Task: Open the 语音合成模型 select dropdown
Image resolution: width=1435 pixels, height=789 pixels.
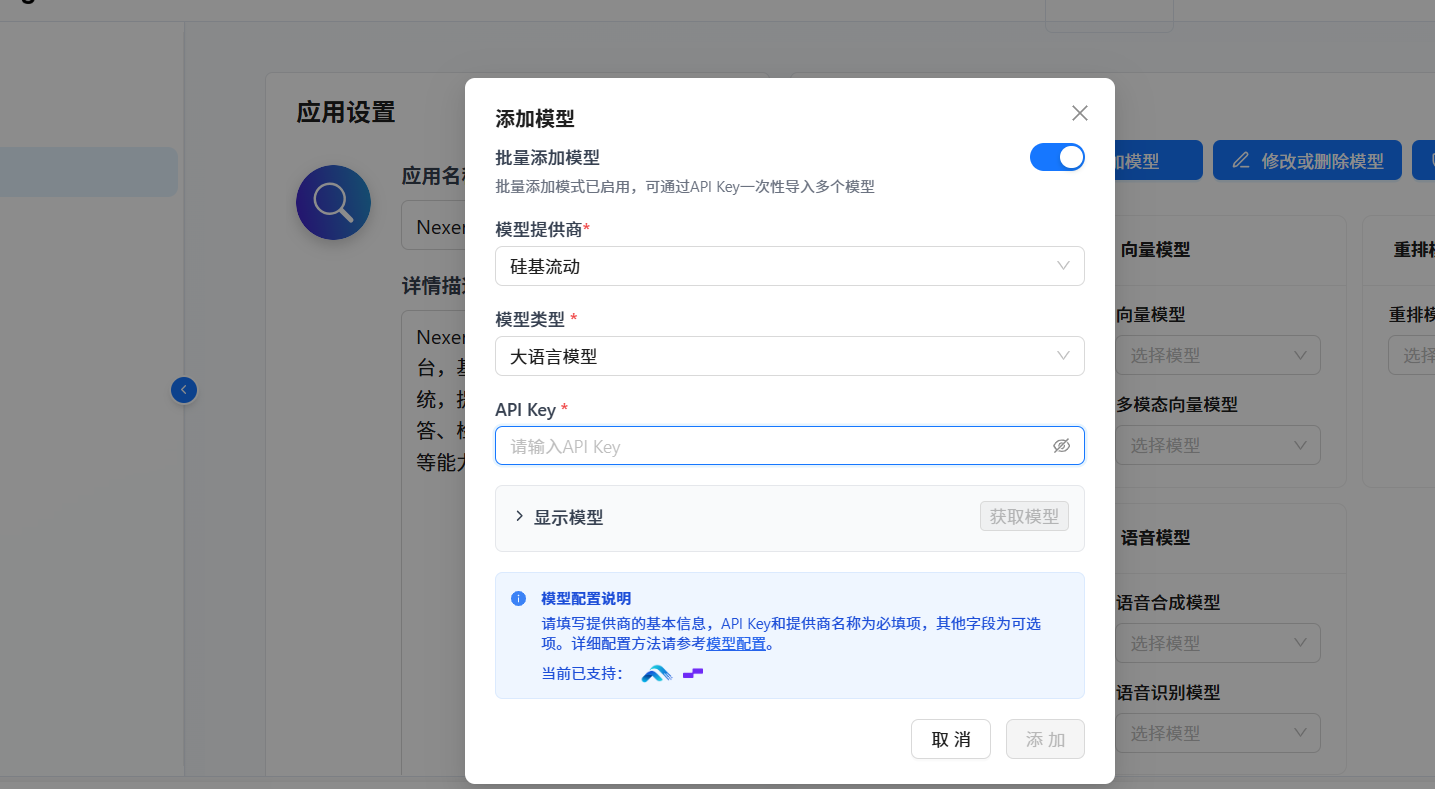Action: click(x=1217, y=643)
